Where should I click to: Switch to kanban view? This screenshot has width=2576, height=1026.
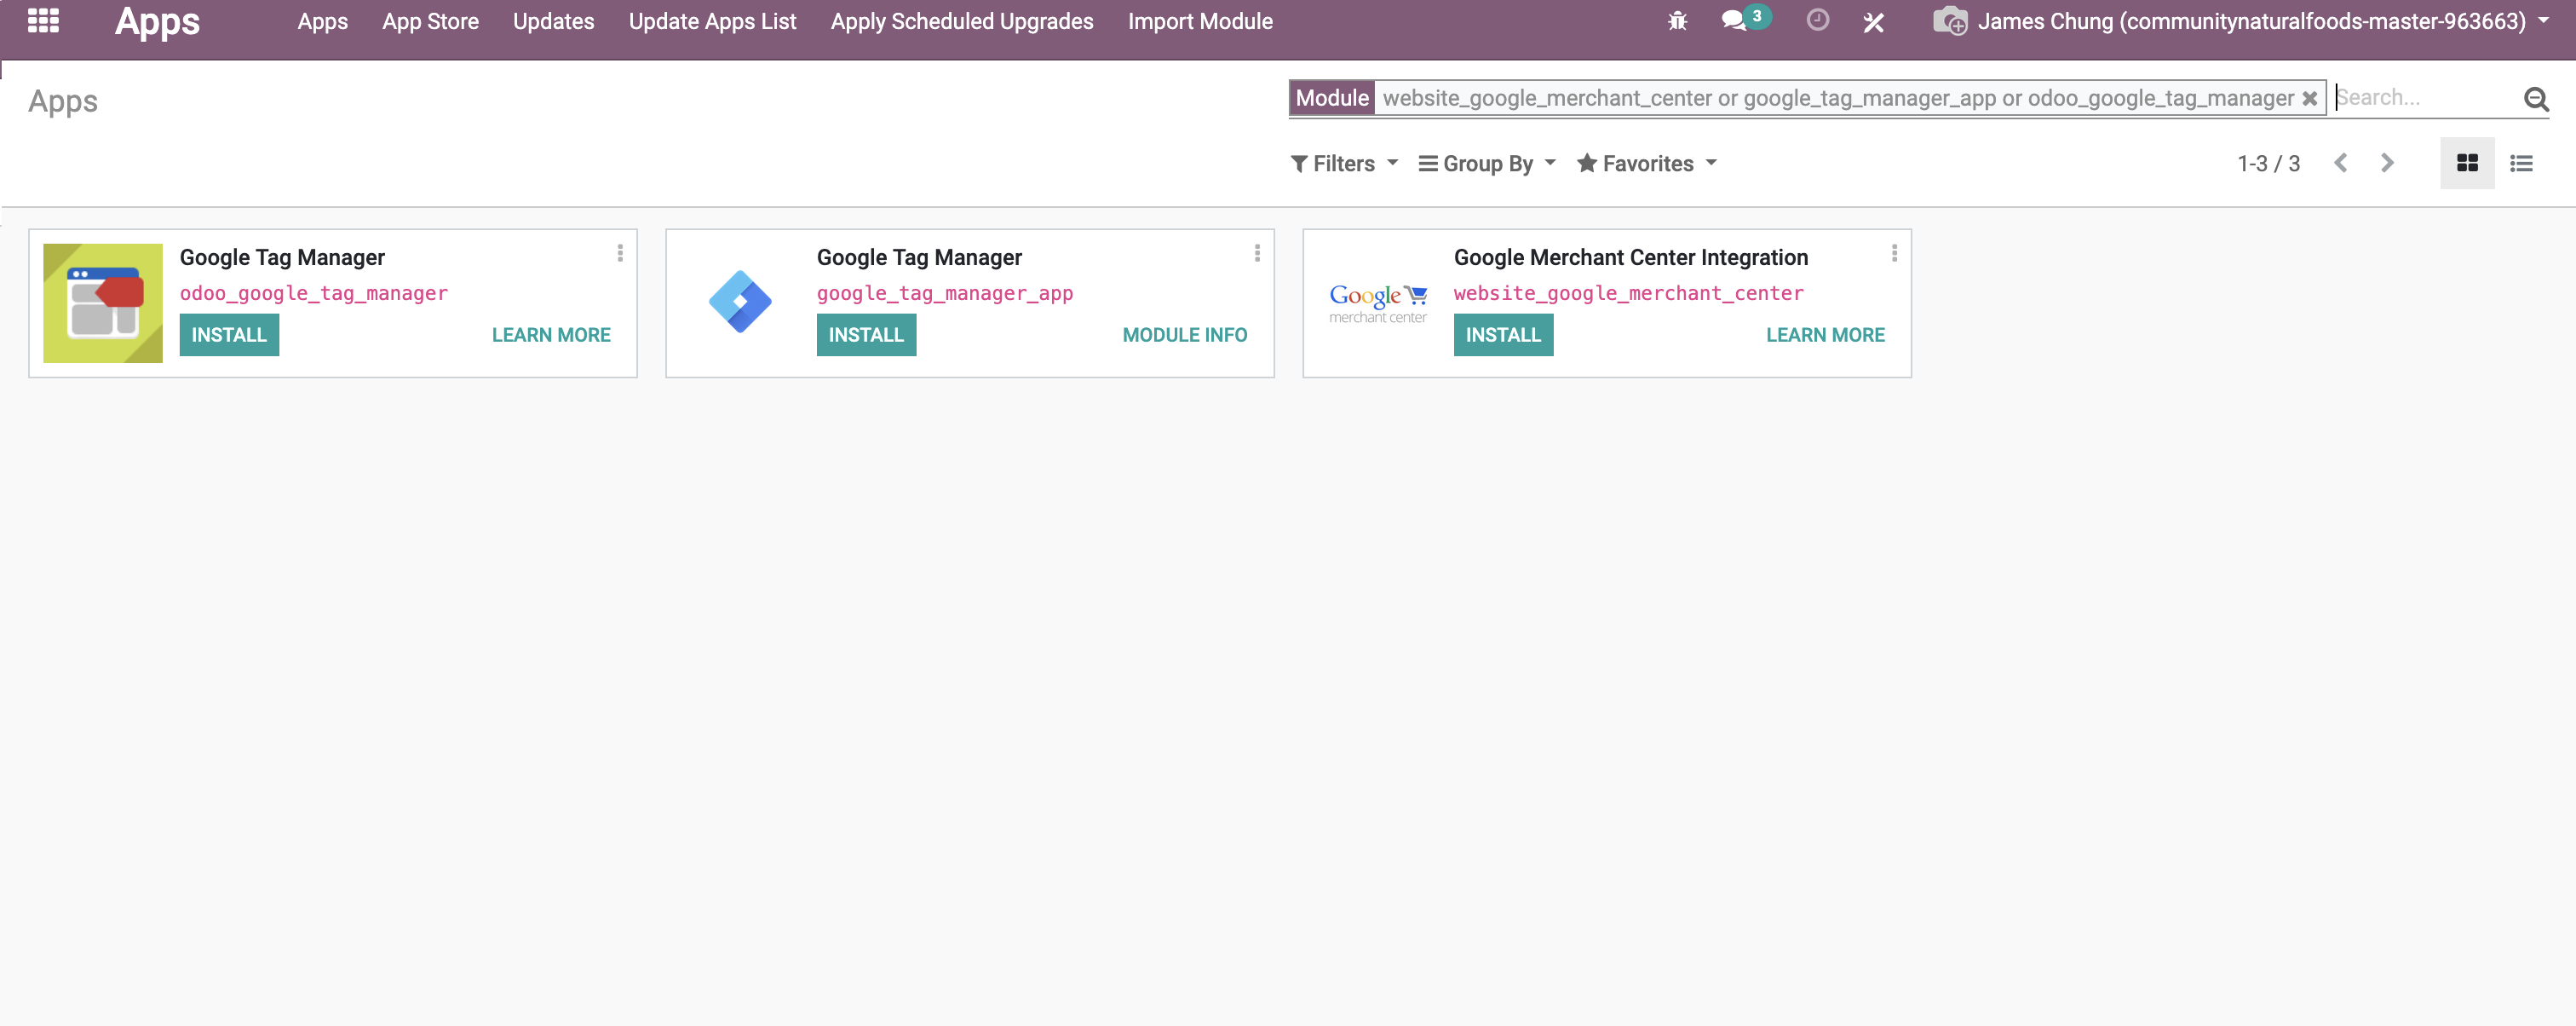(2467, 163)
